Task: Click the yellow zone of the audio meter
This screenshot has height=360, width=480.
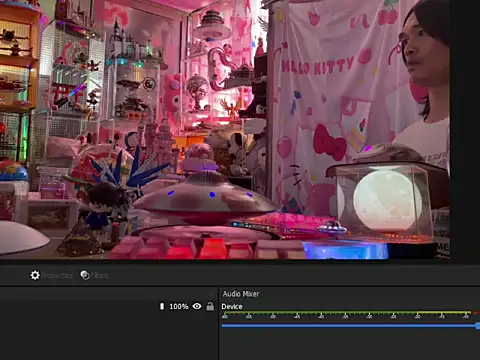Action: [x=444, y=313]
